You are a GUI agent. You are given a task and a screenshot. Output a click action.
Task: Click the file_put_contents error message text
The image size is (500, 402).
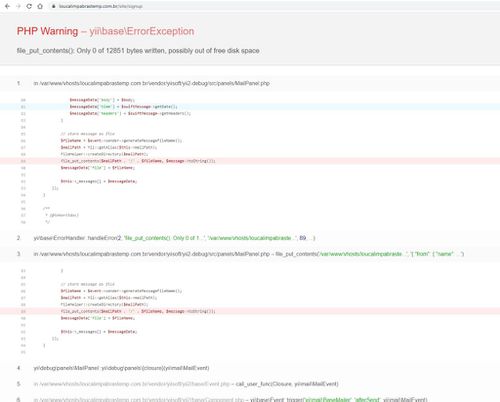[138, 51]
